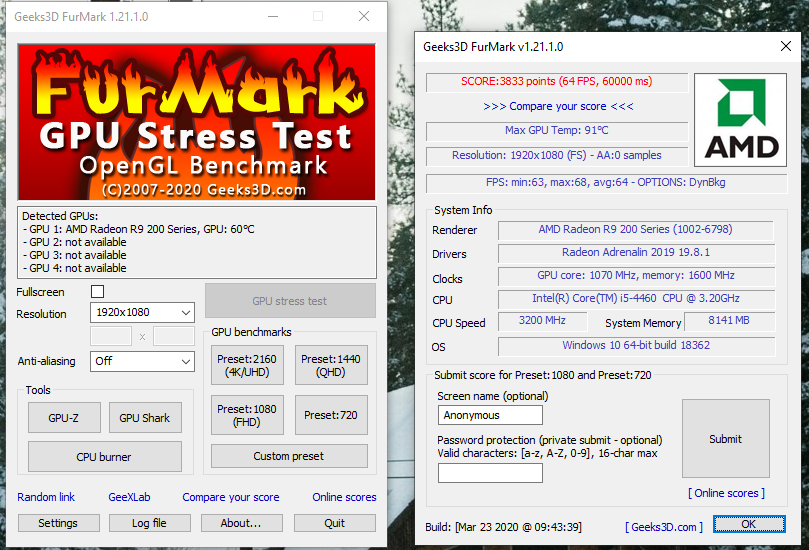Open Compare your score link in main window
809x550 pixels.
231,497
